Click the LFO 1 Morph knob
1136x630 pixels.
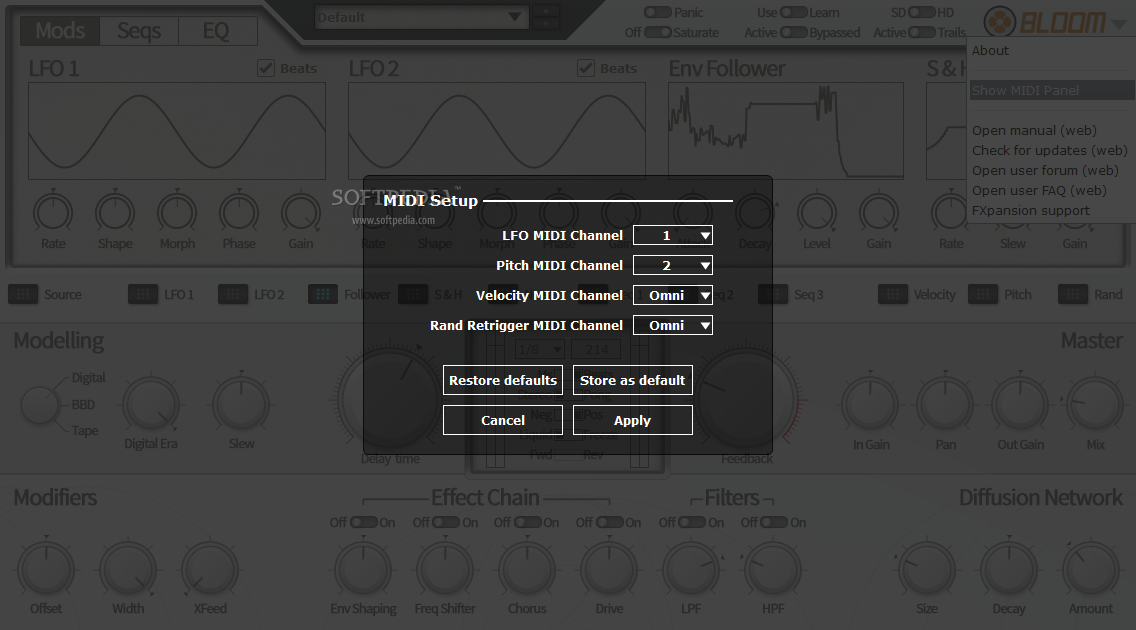point(178,212)
